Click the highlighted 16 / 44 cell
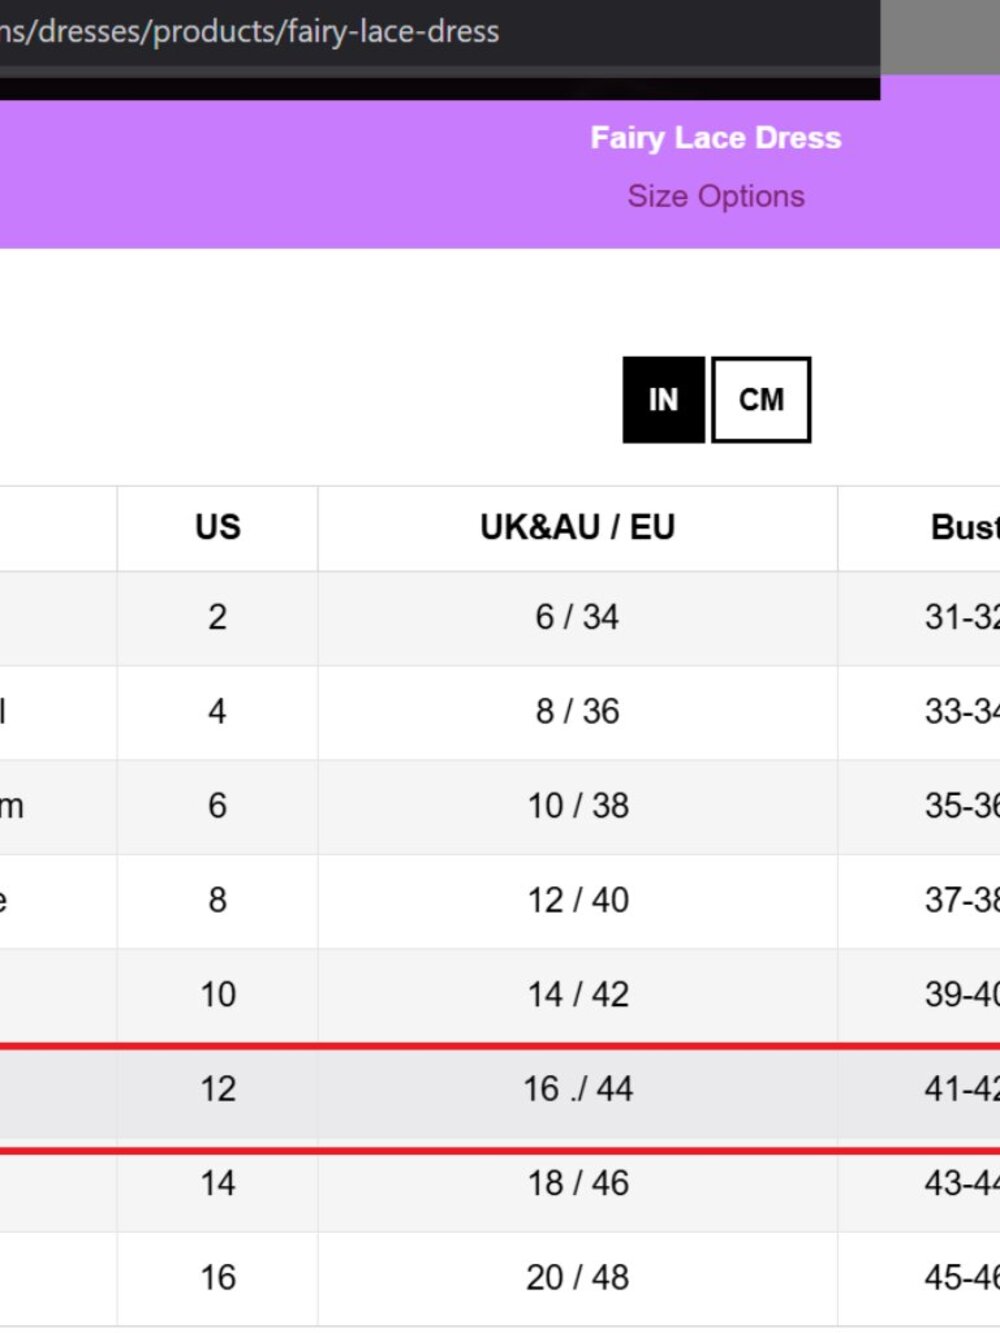This screenshot has width=1000, height=1333. tap(578, 1089)
